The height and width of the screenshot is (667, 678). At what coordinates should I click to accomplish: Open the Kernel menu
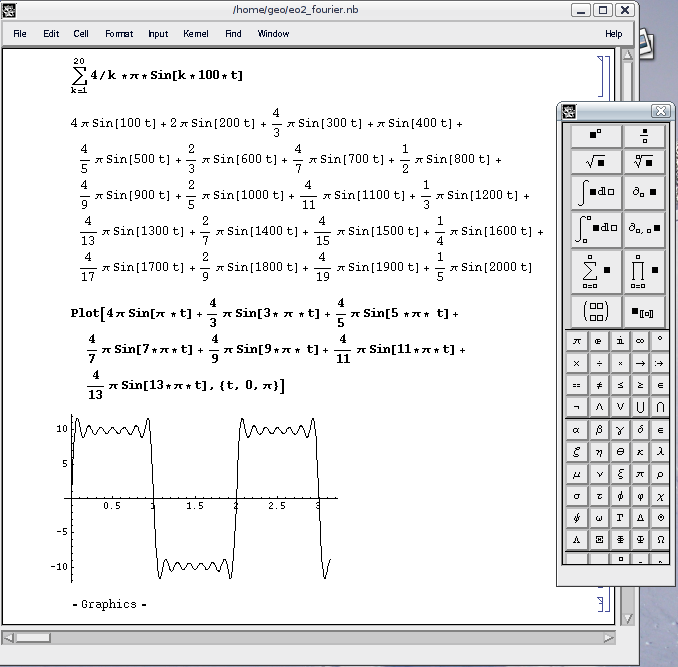[x=196, y=34]
